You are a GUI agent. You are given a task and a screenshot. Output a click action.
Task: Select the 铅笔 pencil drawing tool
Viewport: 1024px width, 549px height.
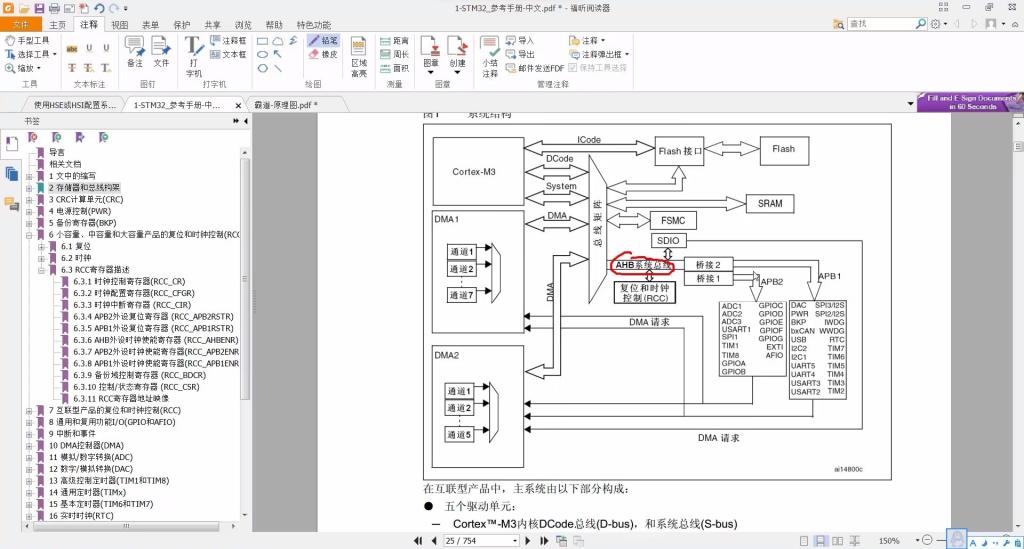(x=323, y=41)
